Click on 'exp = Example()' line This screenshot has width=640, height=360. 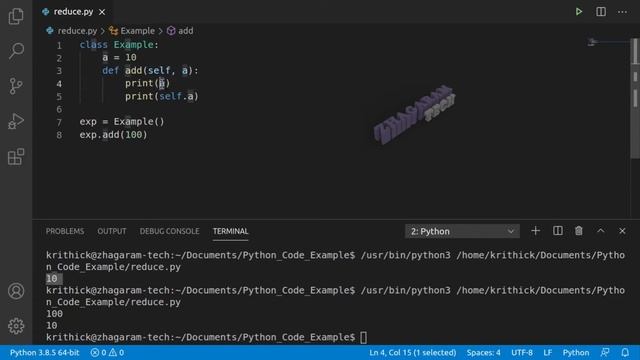coord(122,122)
